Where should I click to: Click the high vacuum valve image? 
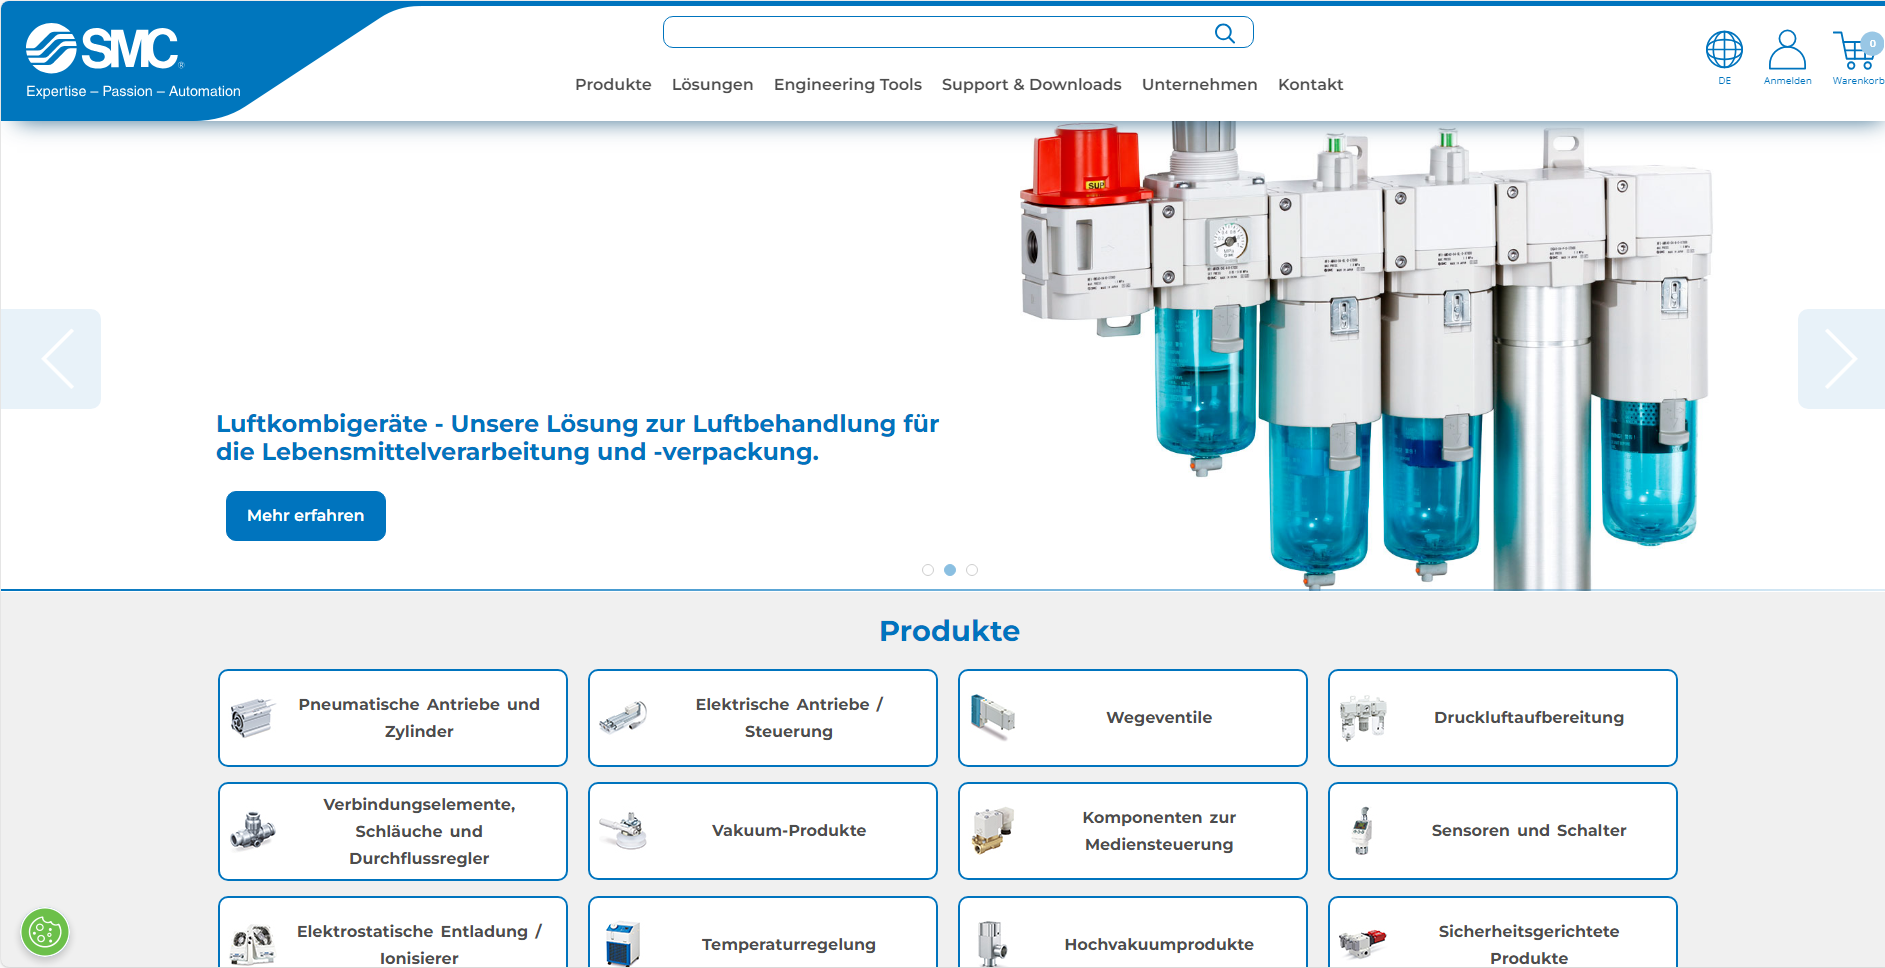pos(991,944)
